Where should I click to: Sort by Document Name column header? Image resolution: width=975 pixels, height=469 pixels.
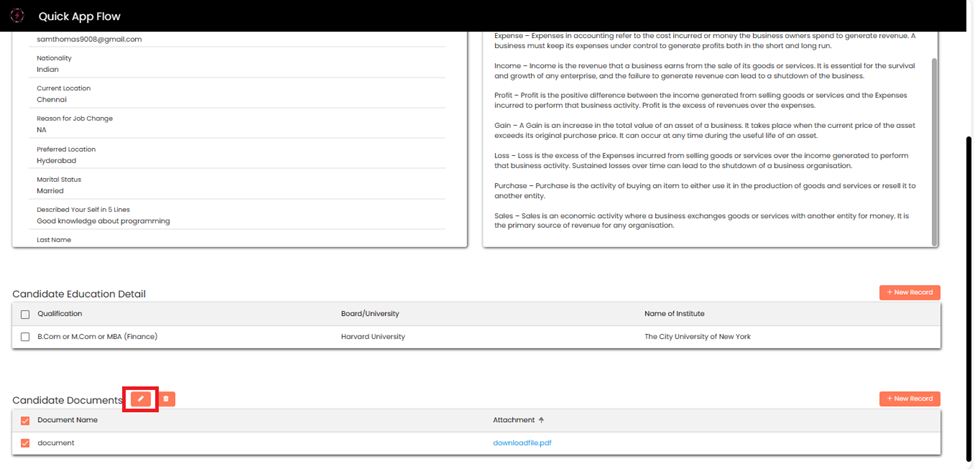tap(67, 420)
